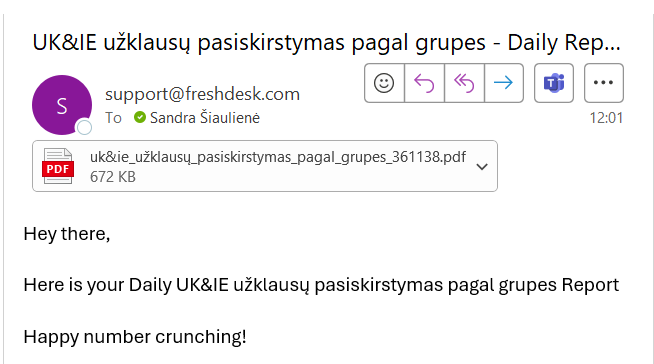654x364 pixels.
Task: Reply to the freshdesk email
Action: [x=424, y=83]
